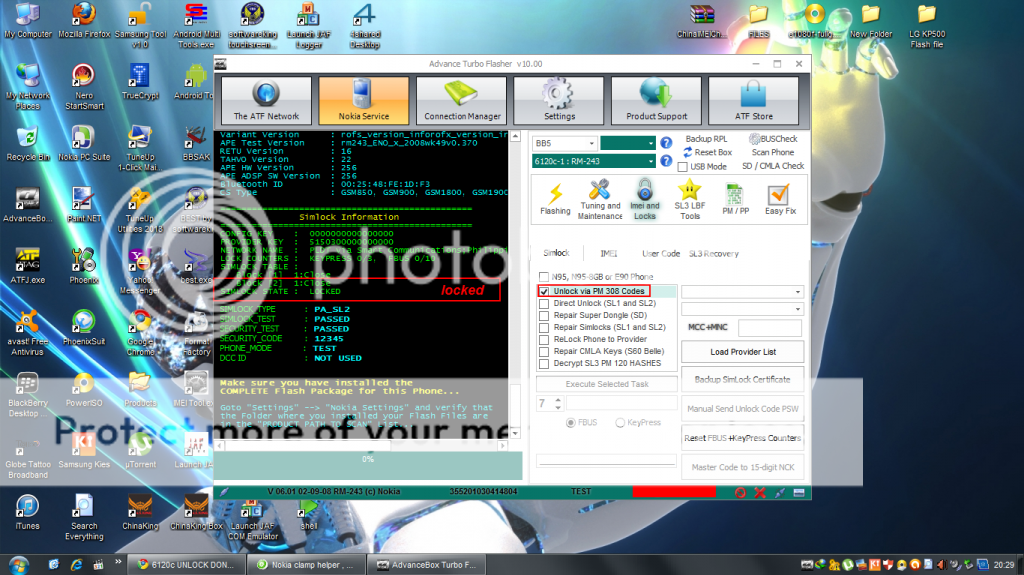Click Scan Phone option
The height and width of the screenshot is (575, 1024).
pos(773,152)
